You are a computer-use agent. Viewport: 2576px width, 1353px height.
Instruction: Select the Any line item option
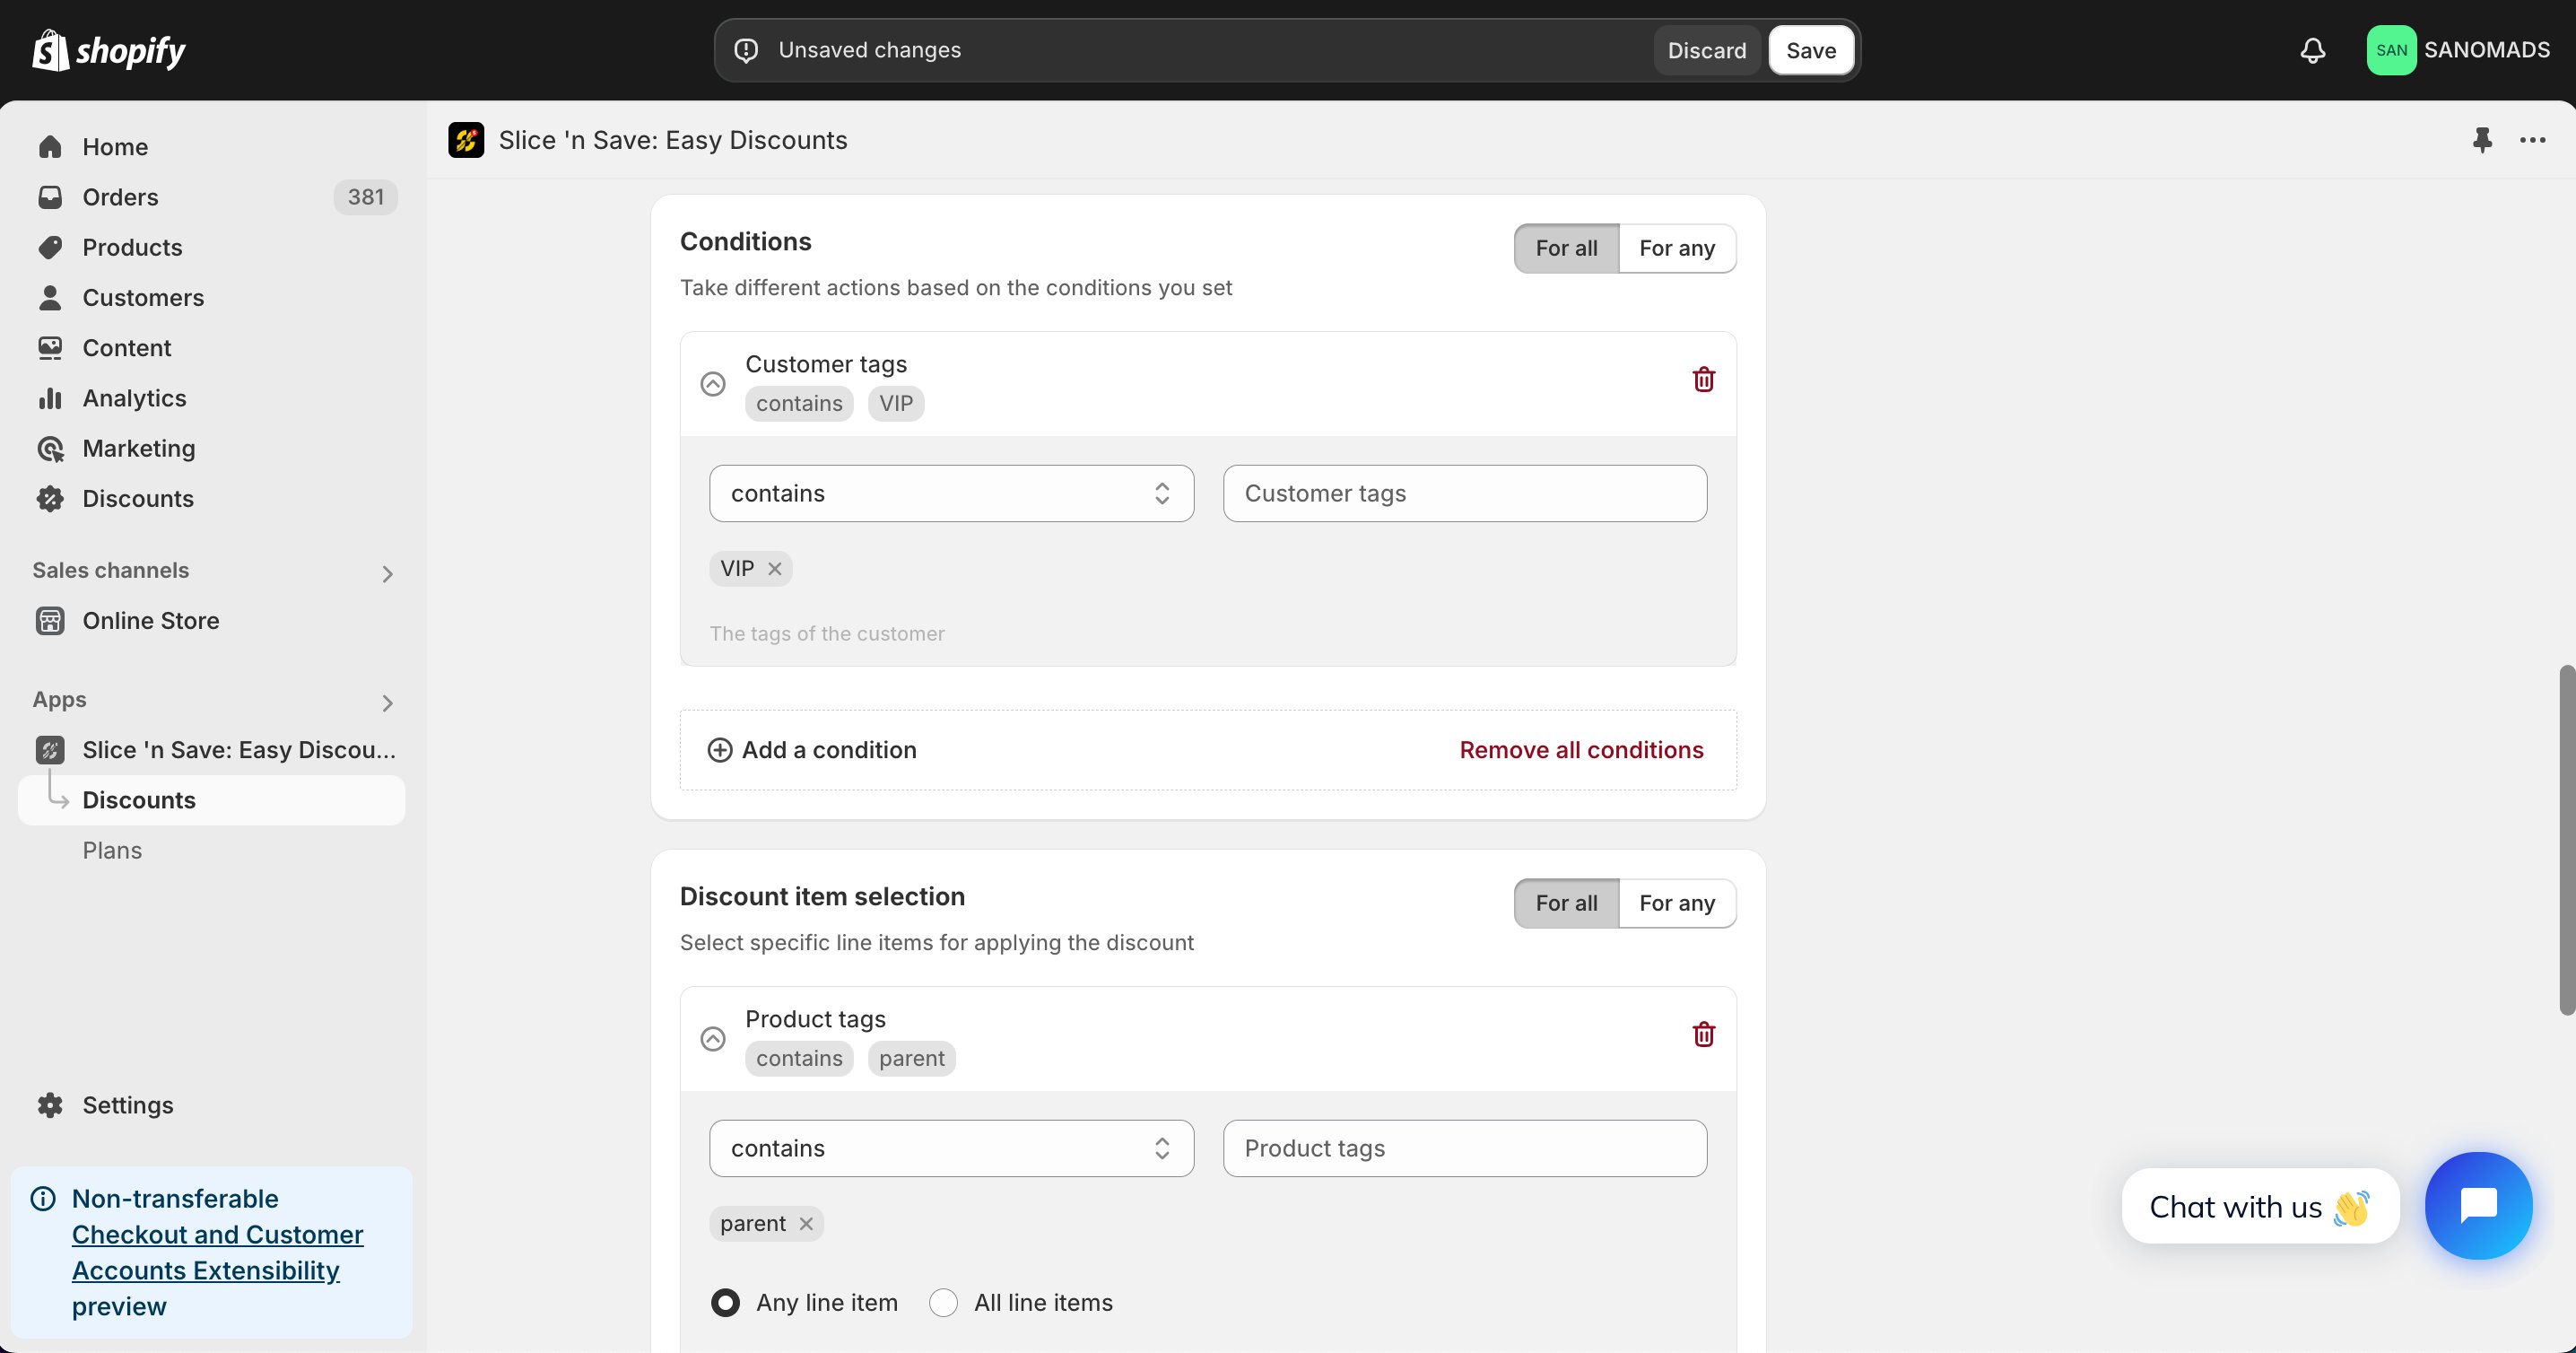[x=725, y=1302]
